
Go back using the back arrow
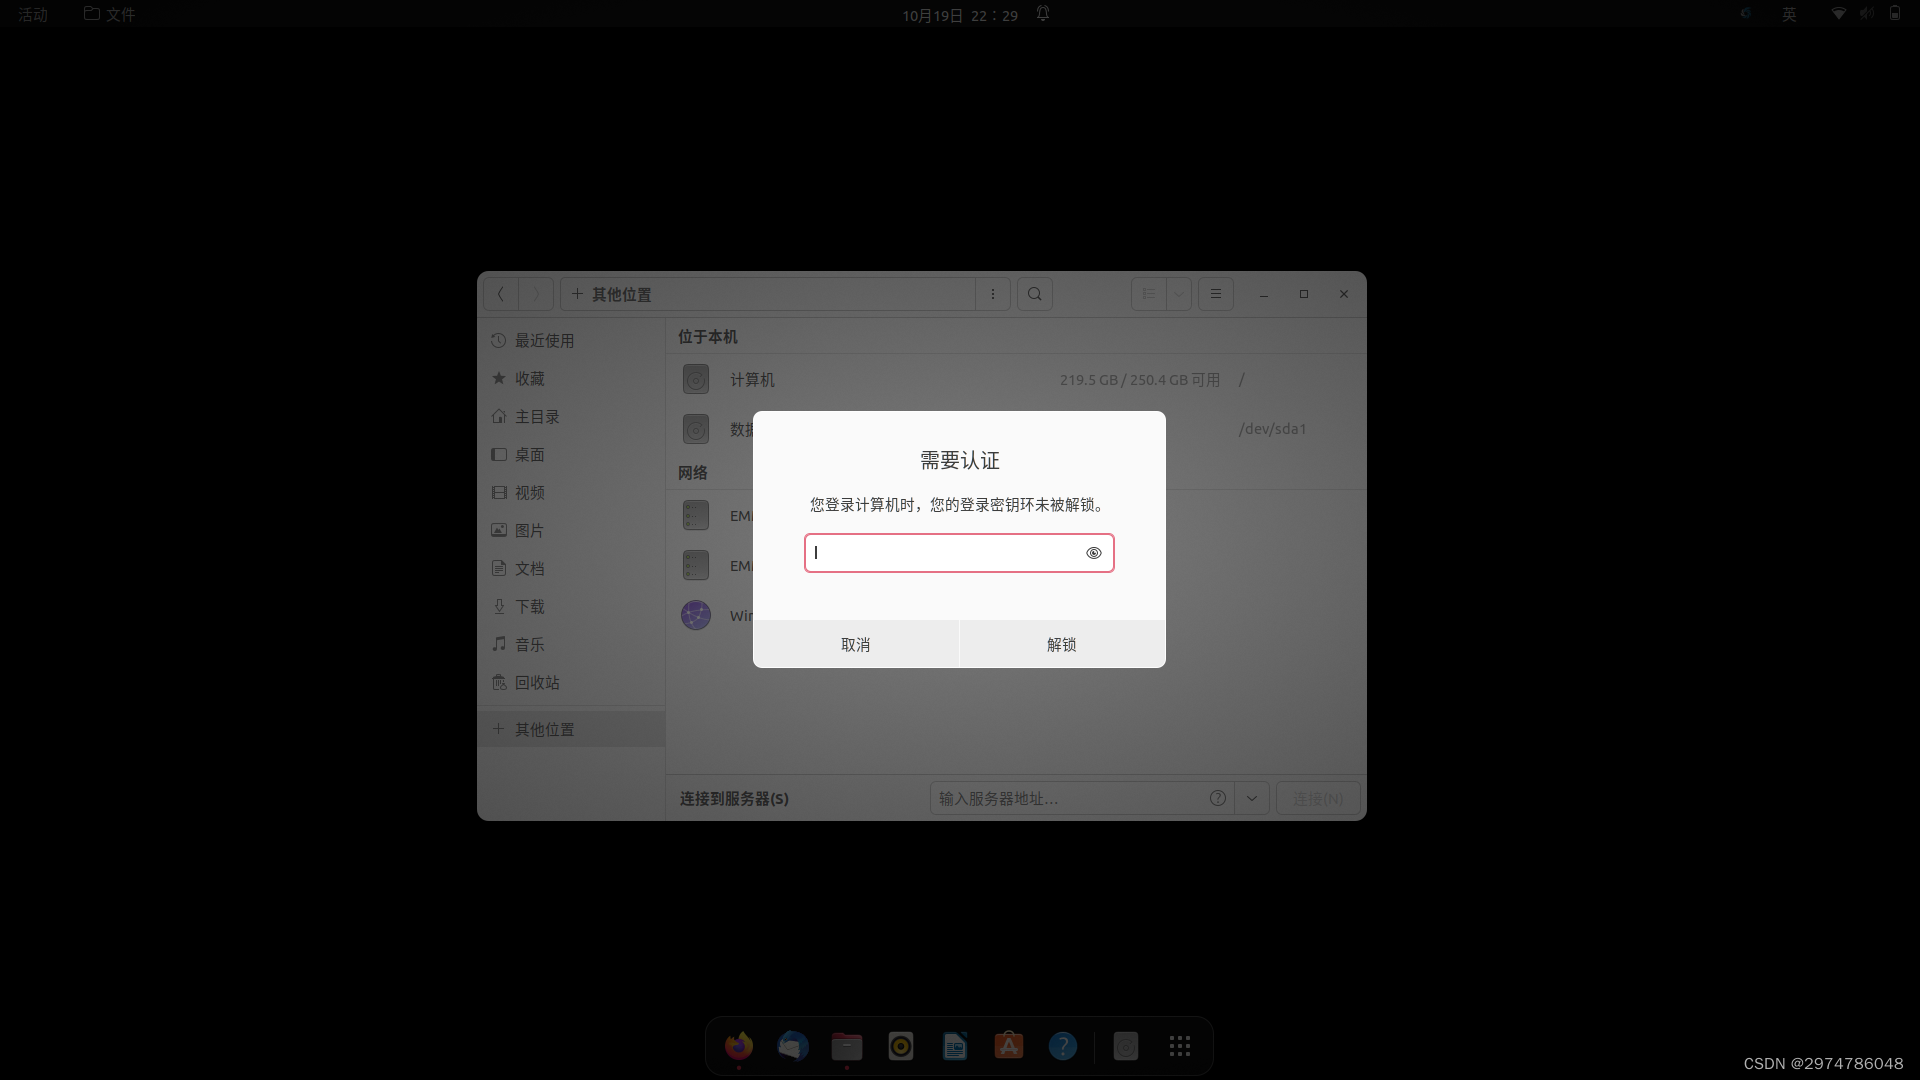(499, 293)
